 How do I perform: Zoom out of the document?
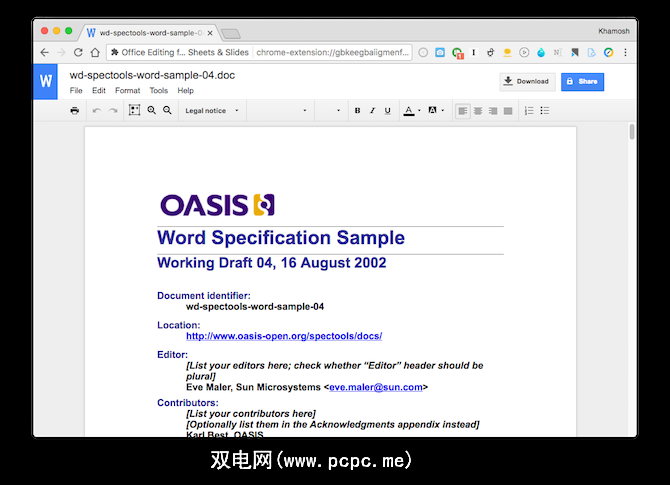click(167, 110)
